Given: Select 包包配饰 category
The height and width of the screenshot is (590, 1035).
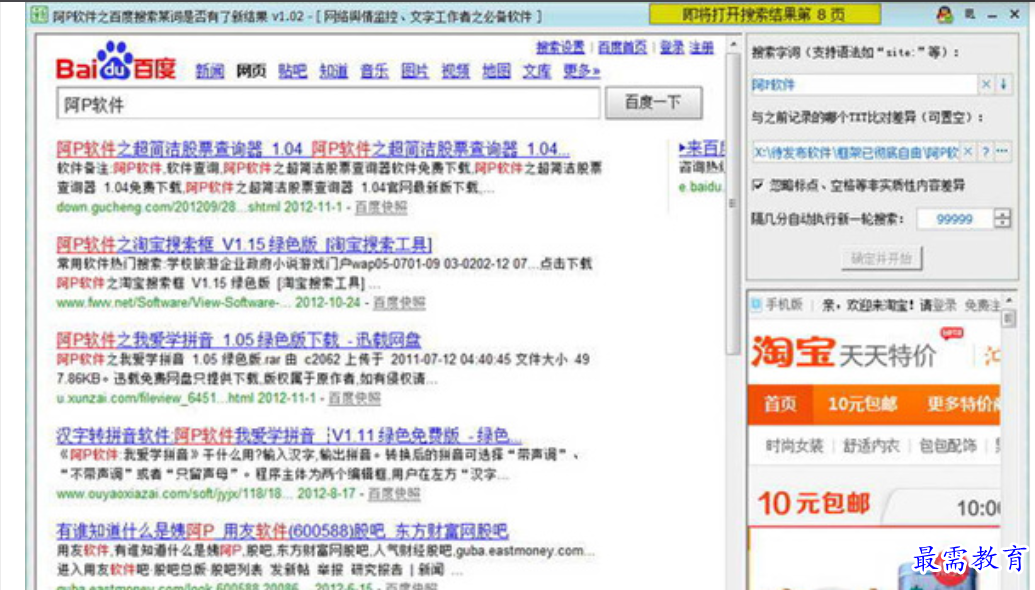Looking at the screenshot, I should coord(948,446).
